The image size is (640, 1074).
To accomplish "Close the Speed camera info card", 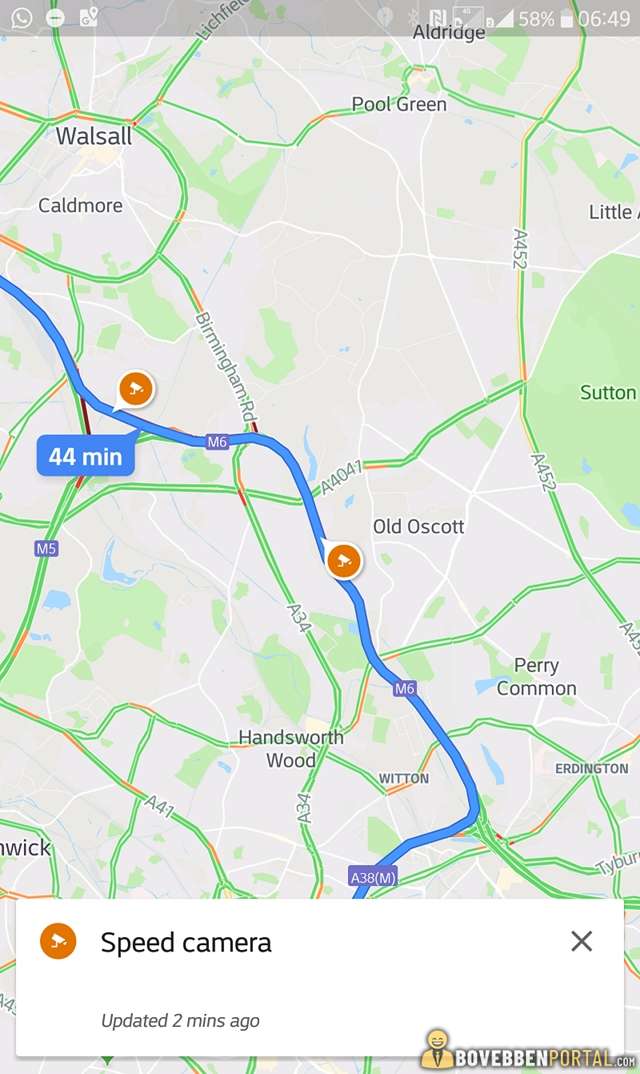I will 581,941.
